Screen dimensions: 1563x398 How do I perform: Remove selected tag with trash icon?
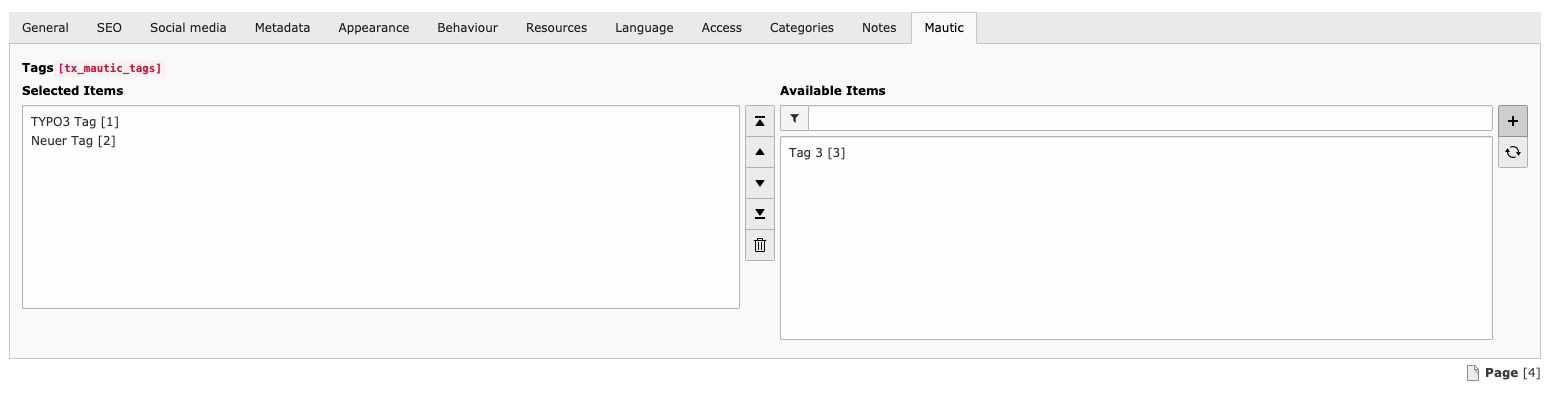(x=760, y=245)
